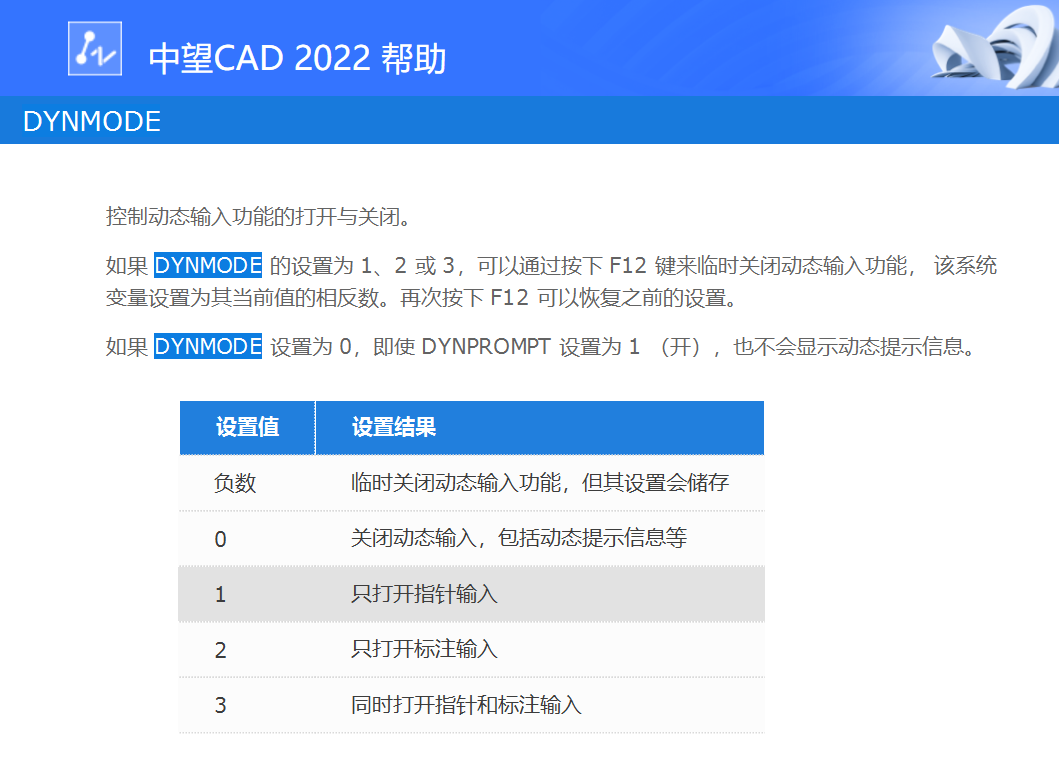Image resolution: width=1059 pixels, height=769 pixels.
Task: Click the highlighted DYNMODE before 设置为 0
Action: (x=208, y=346)
